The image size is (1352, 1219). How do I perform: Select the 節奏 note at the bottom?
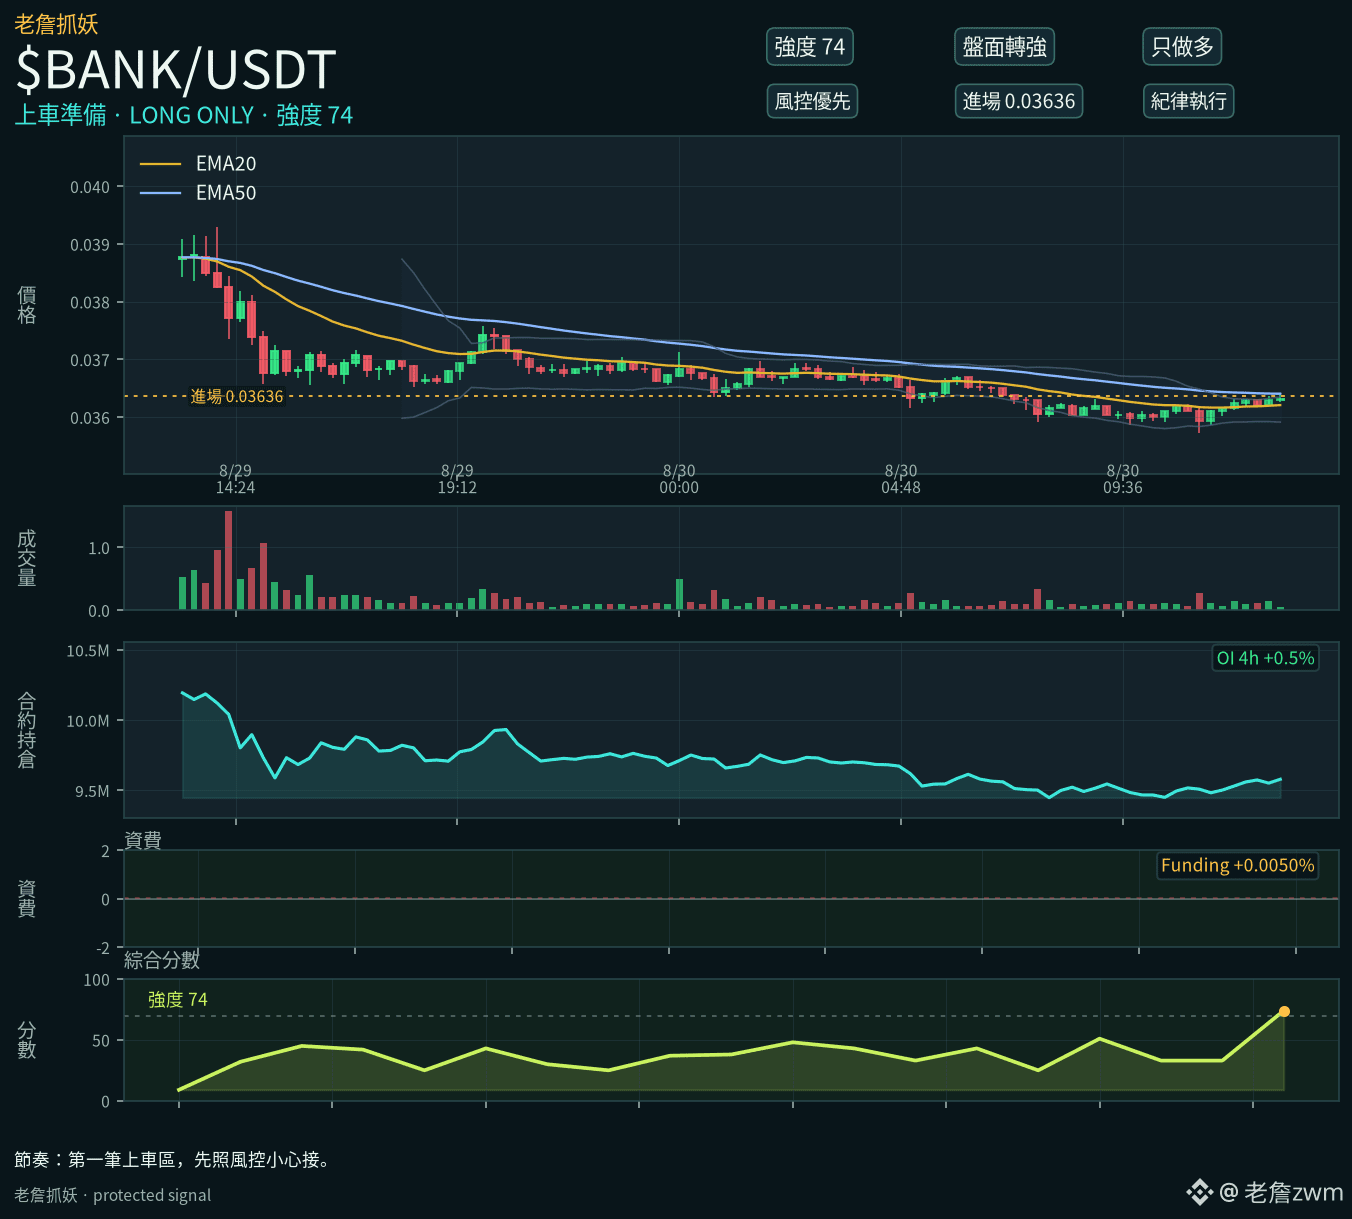[172, 1160]
